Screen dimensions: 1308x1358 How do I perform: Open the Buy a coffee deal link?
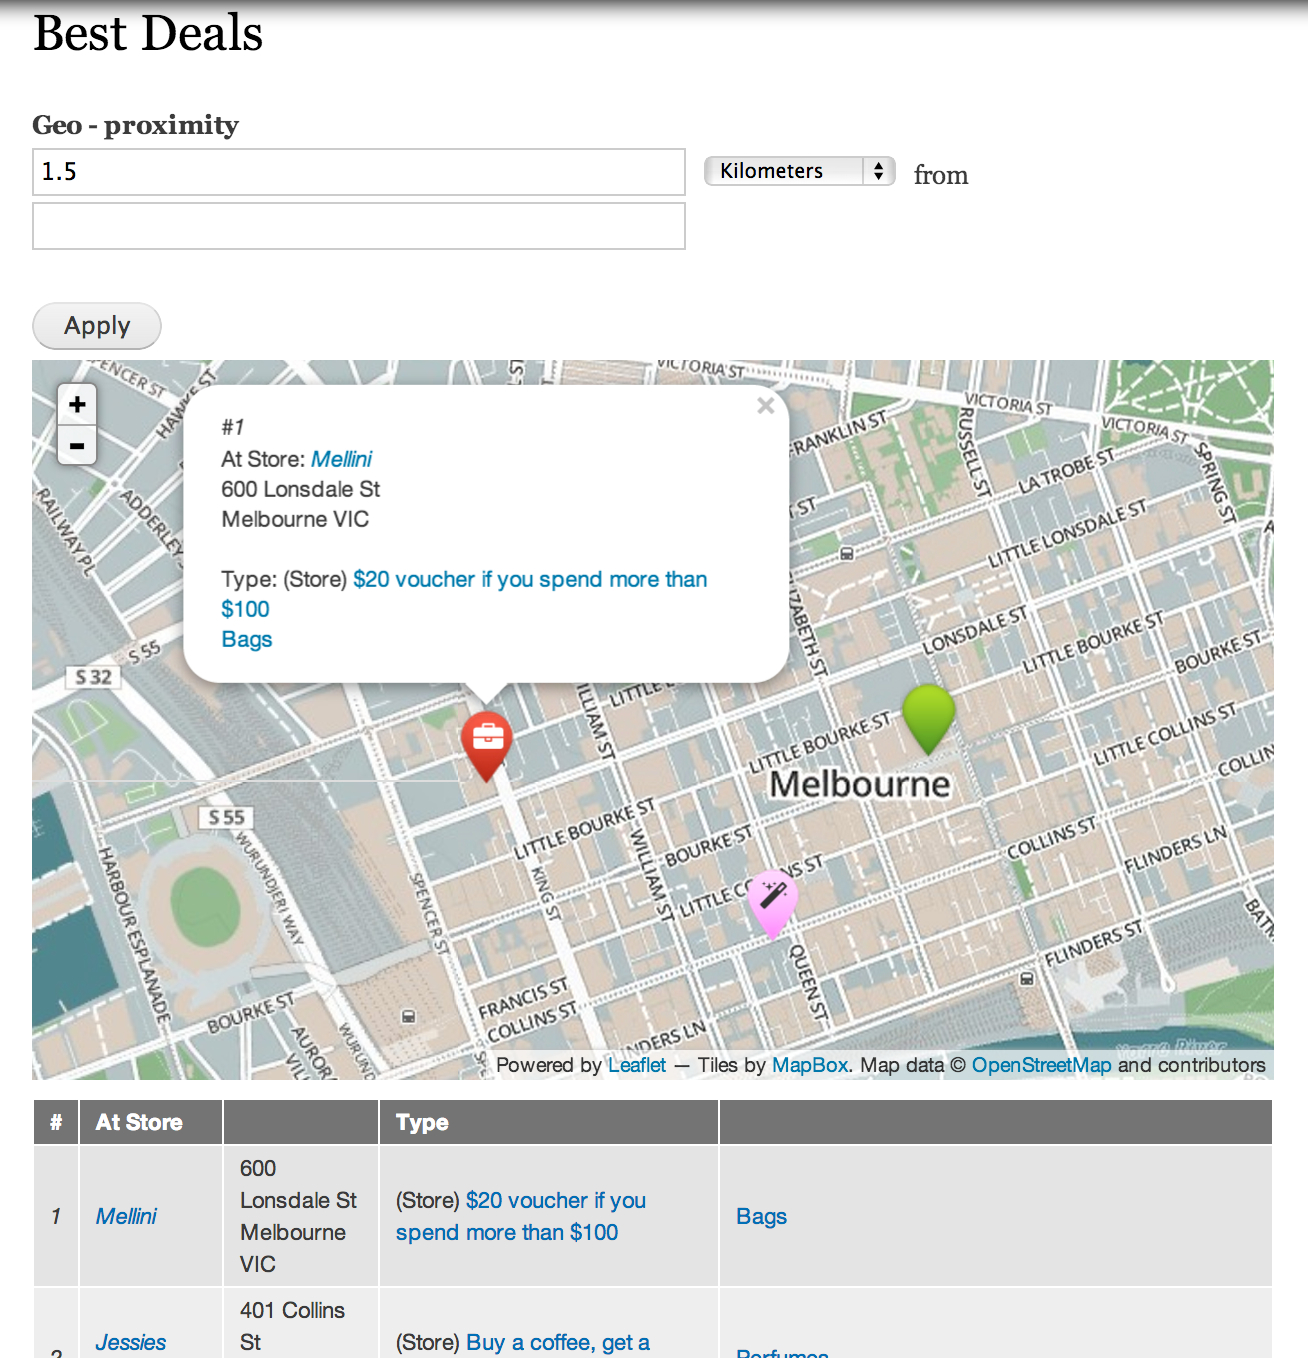click(557, 1342)
